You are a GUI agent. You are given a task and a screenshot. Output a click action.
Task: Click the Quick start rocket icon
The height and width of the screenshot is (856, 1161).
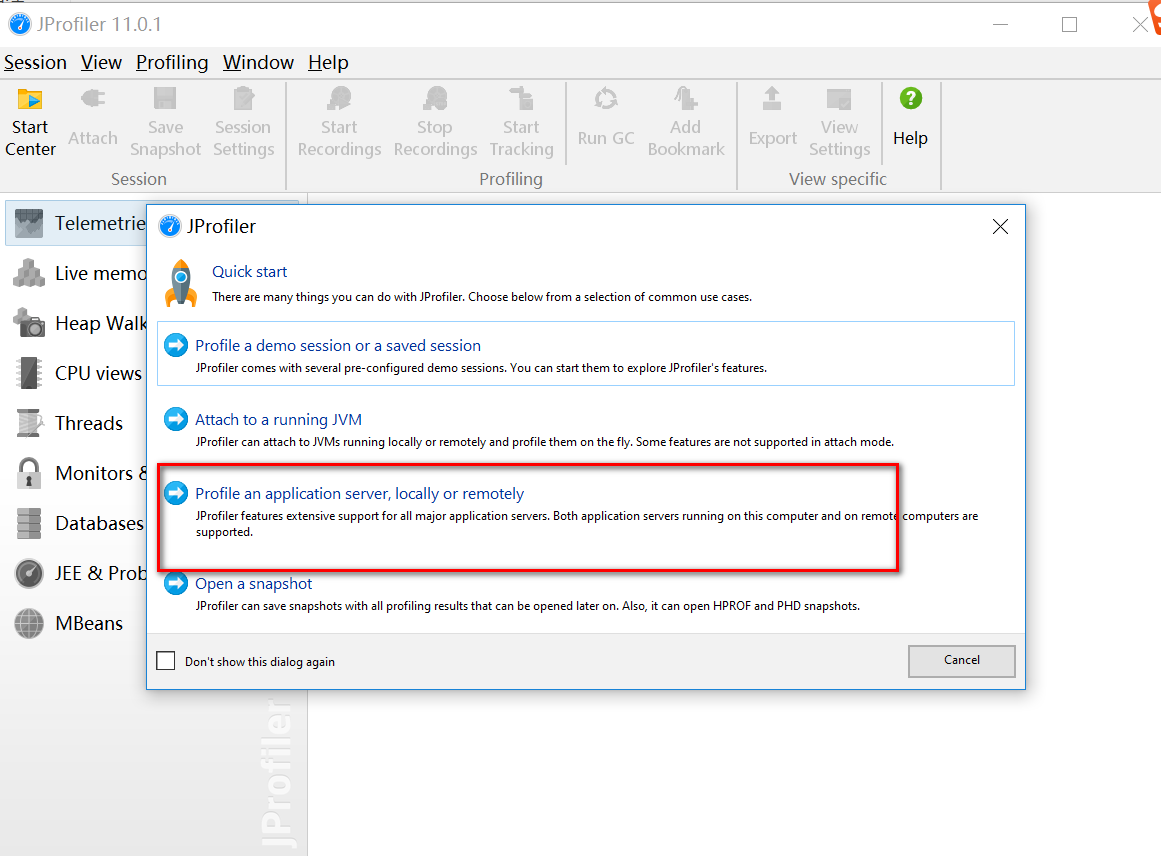181,283
